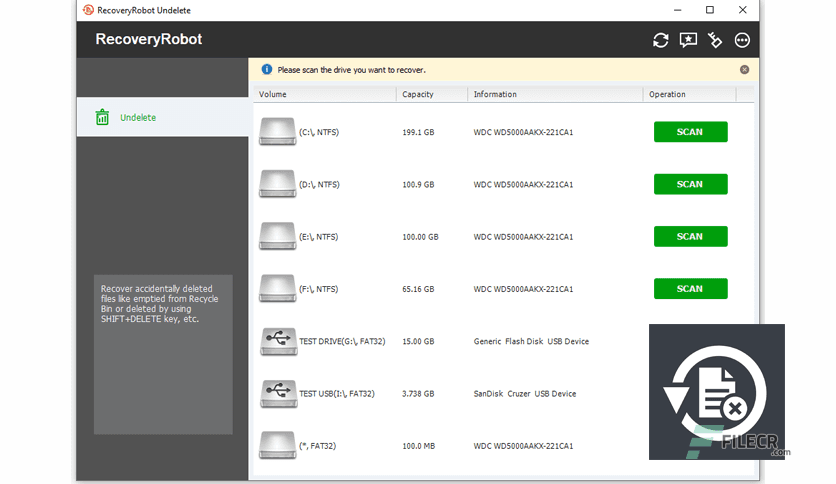Select the "(C:\, NTFS)" volume label

(319, 132)
